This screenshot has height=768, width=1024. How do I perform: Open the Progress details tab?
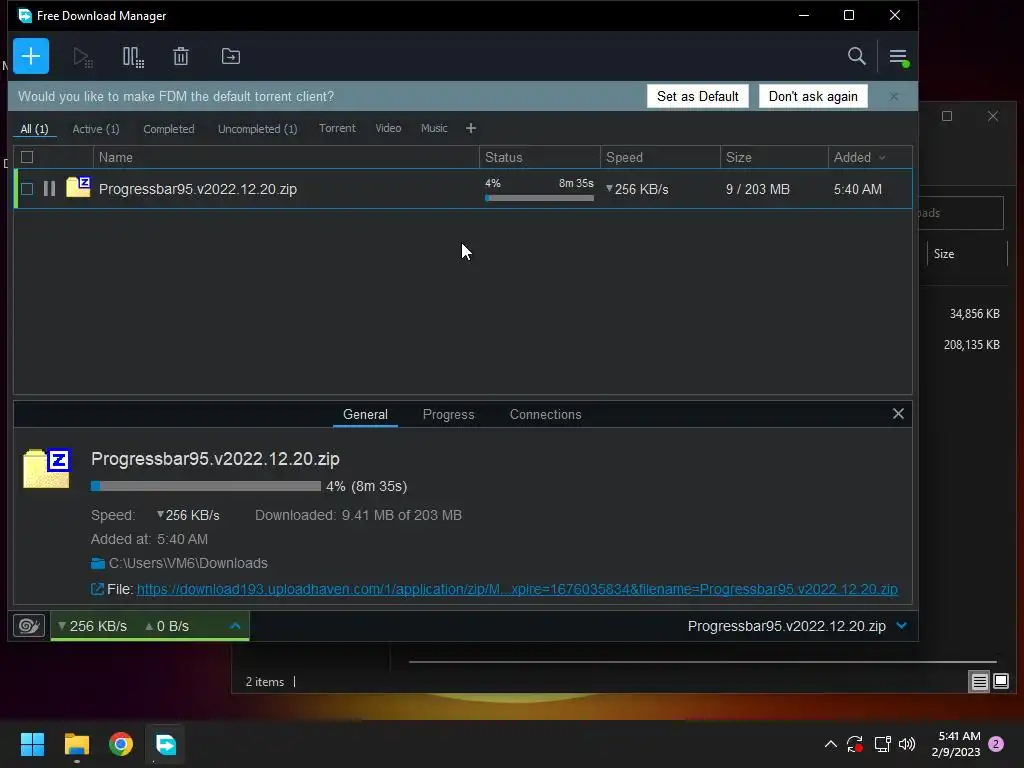449,414
